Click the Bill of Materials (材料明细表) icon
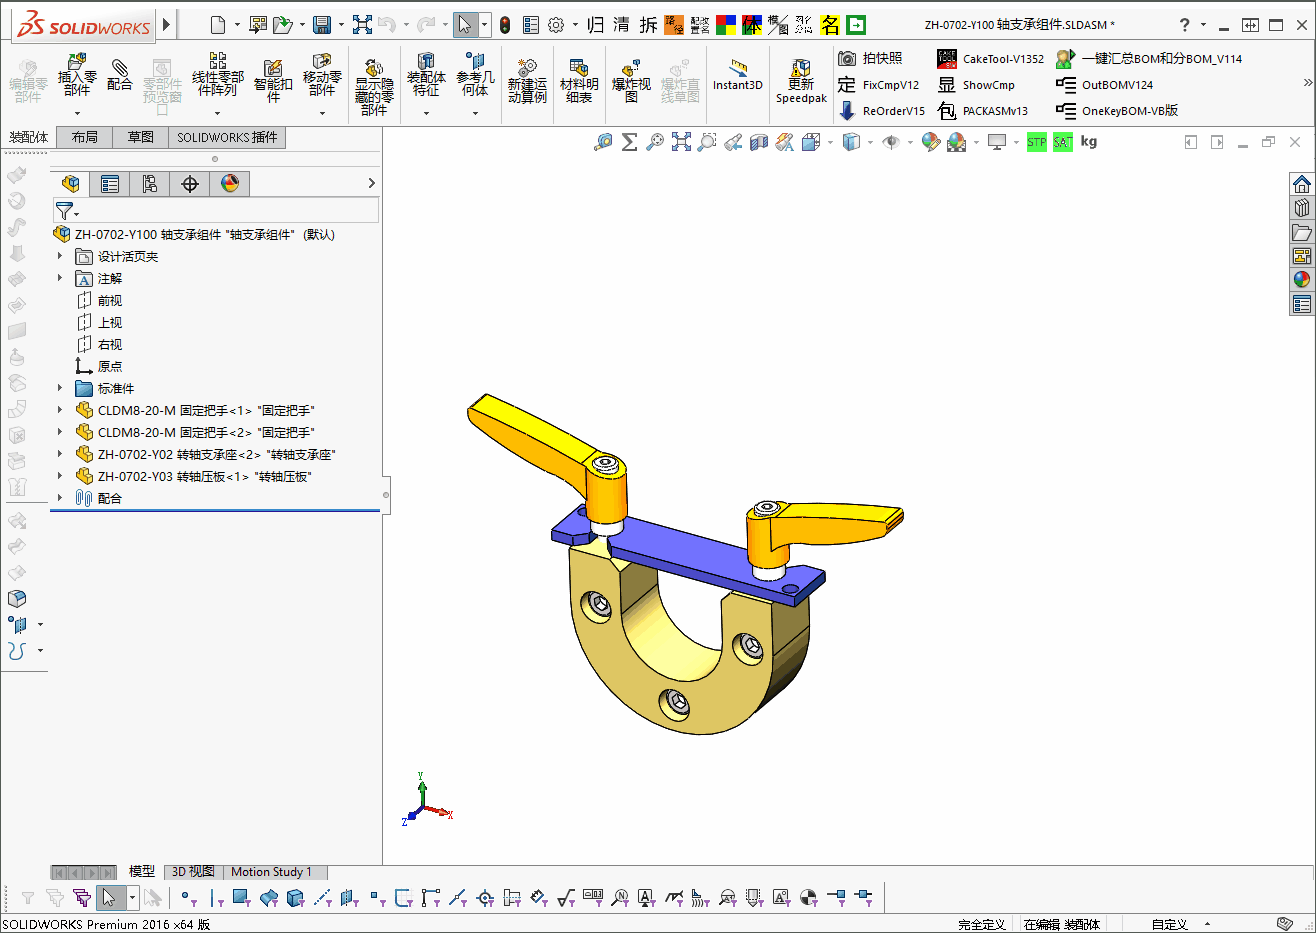 pyautogui.click(x=579, y=80)
